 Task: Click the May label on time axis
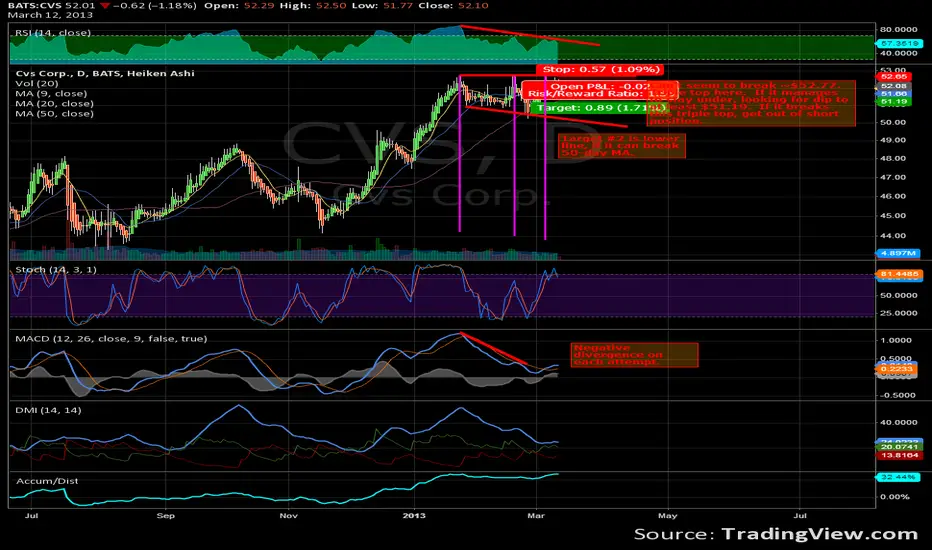click(x=667, y=516)
